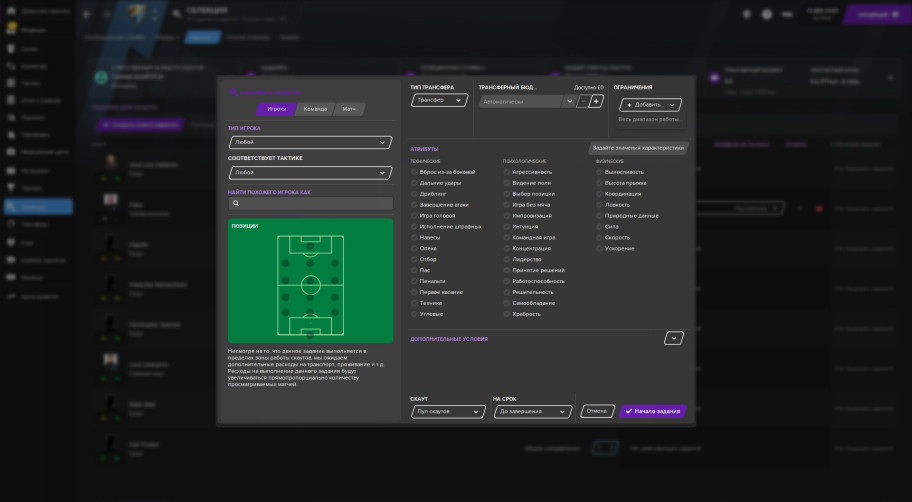Click the similar player search field

pyautogui.click(x=315, y=203)
